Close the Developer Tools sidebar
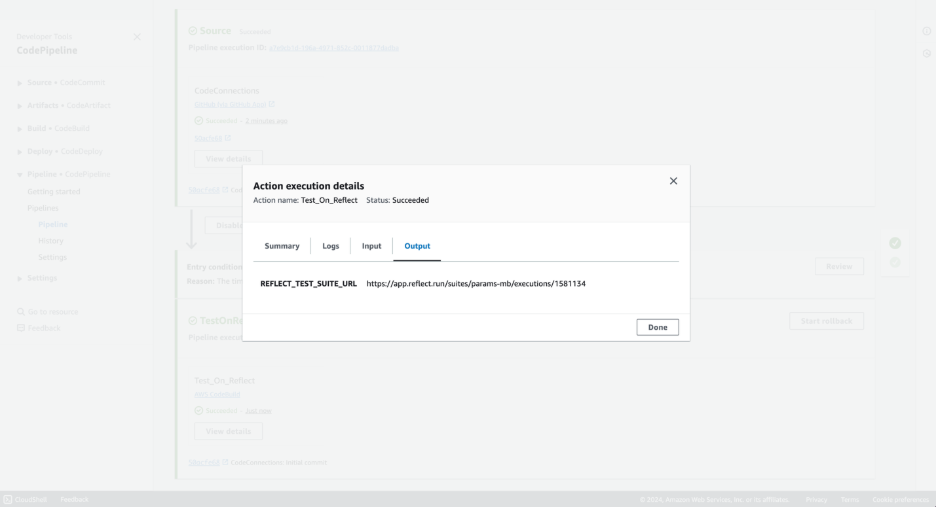The image size is (936, 507). point(137,37)
